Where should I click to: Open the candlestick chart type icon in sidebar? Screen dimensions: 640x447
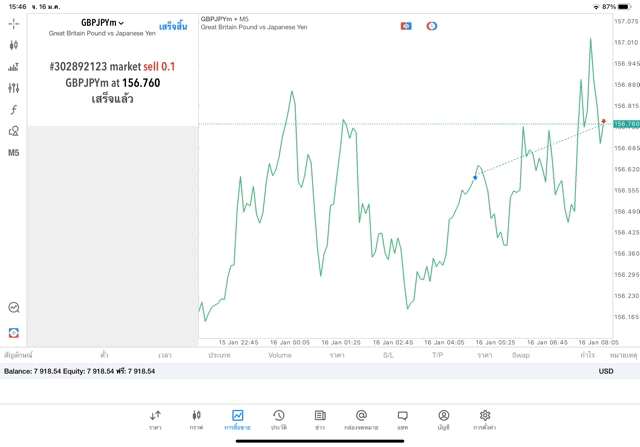pyautogui.click(x=13, y=45)
